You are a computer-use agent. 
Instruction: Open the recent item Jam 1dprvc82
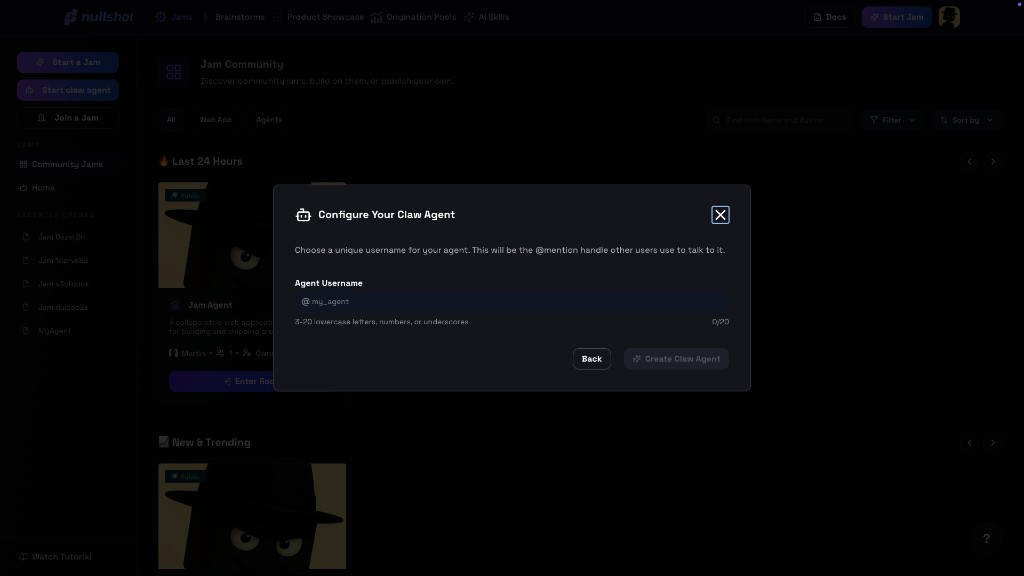tap(63, 260)
